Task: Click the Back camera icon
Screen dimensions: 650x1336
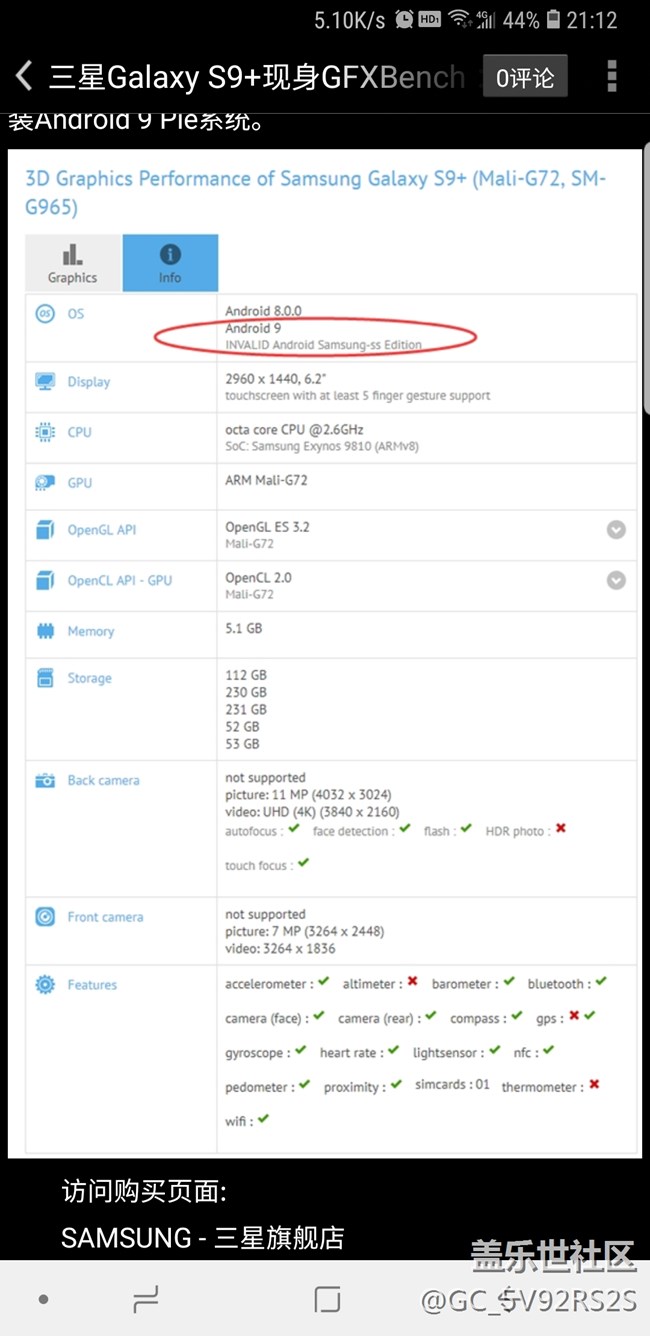Action: click(45, 781)
